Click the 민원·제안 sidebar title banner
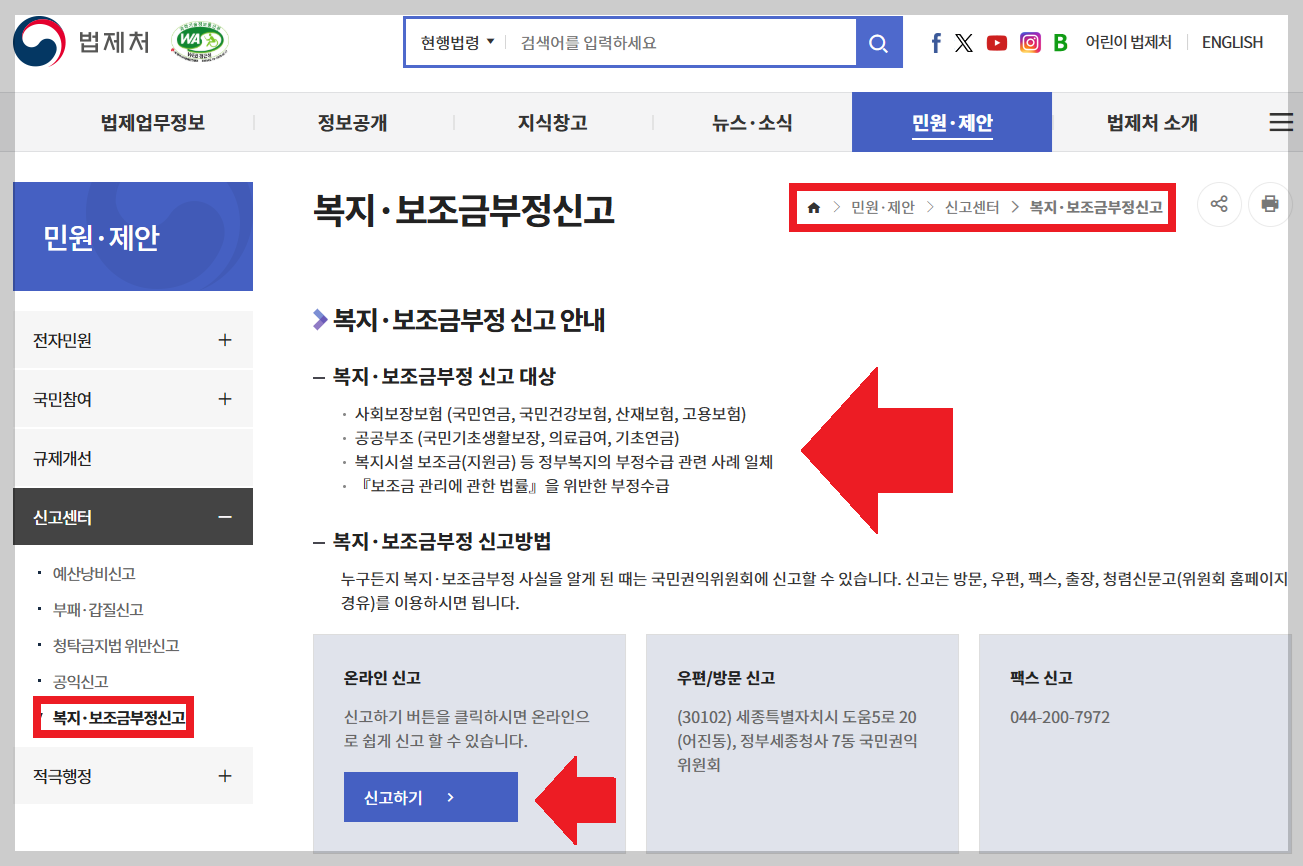 (x=133, y=236)
